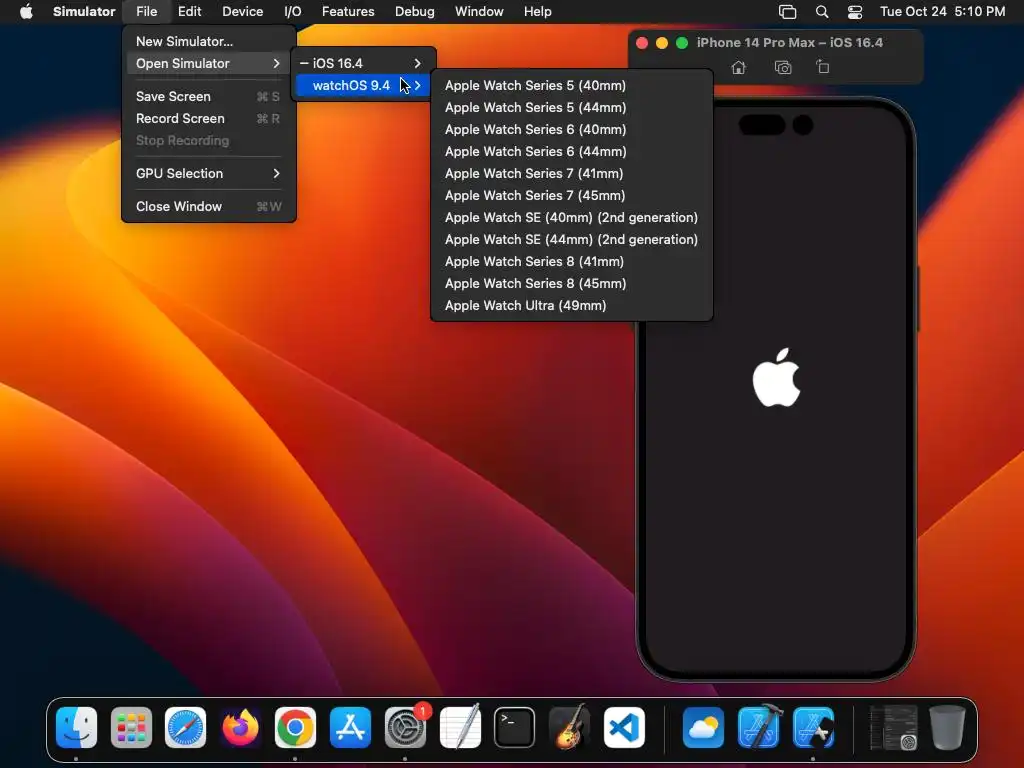This screenshot has width=1024, height=768.
Task: Select Apple Watch SE (40mm) (2nd generation)
Action: tap(571, 217)
